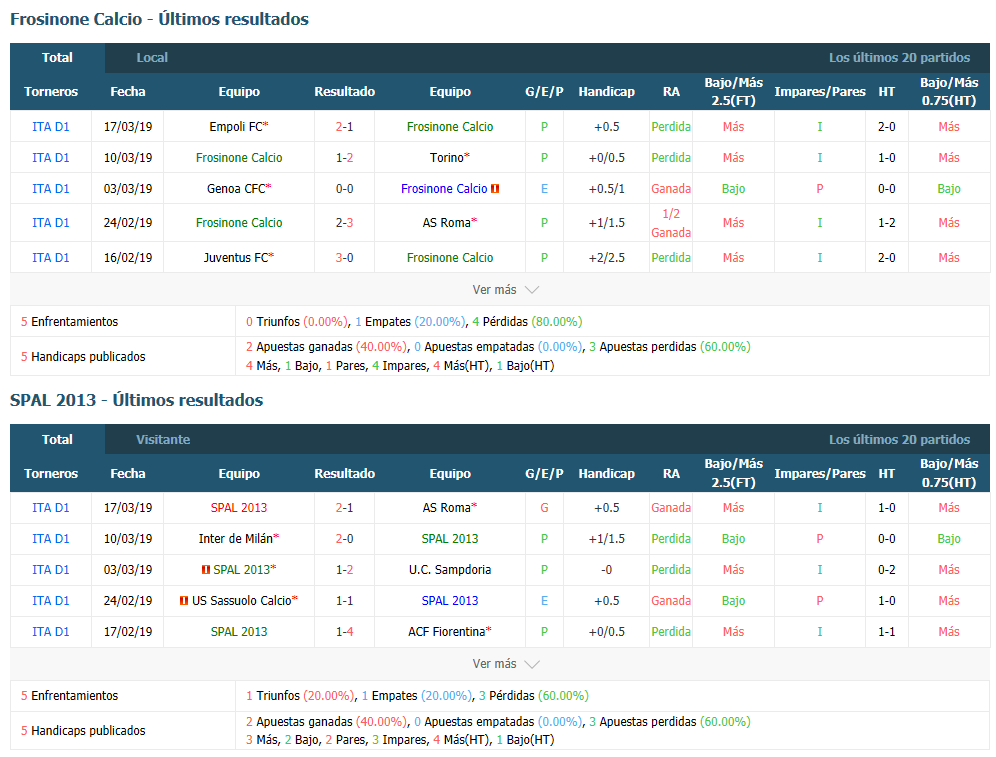Click '5 Enfrentamientos' in the Frosinone Calcio summary

pyautogui.click(x=69, y=322)
